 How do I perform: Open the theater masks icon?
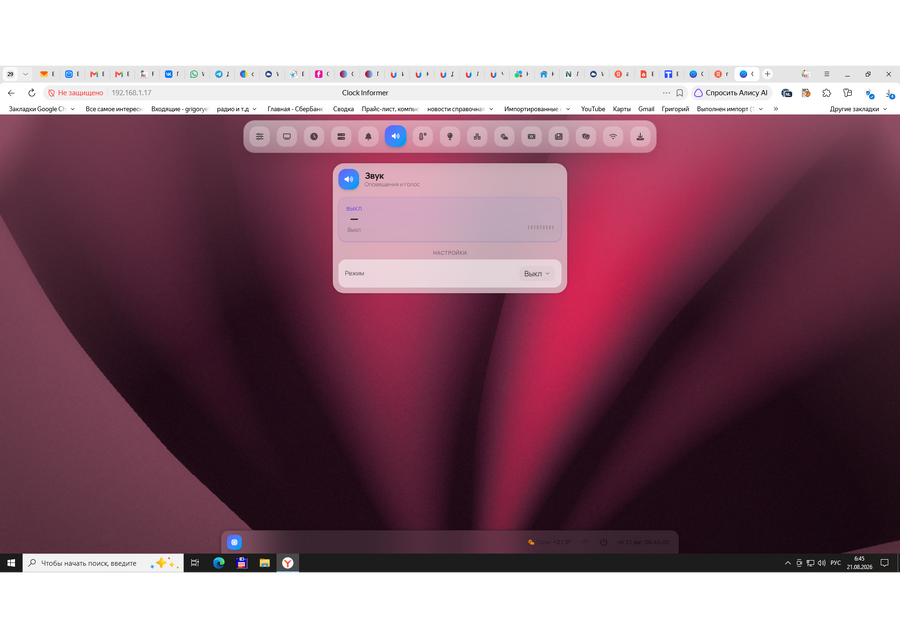(585, 137)
